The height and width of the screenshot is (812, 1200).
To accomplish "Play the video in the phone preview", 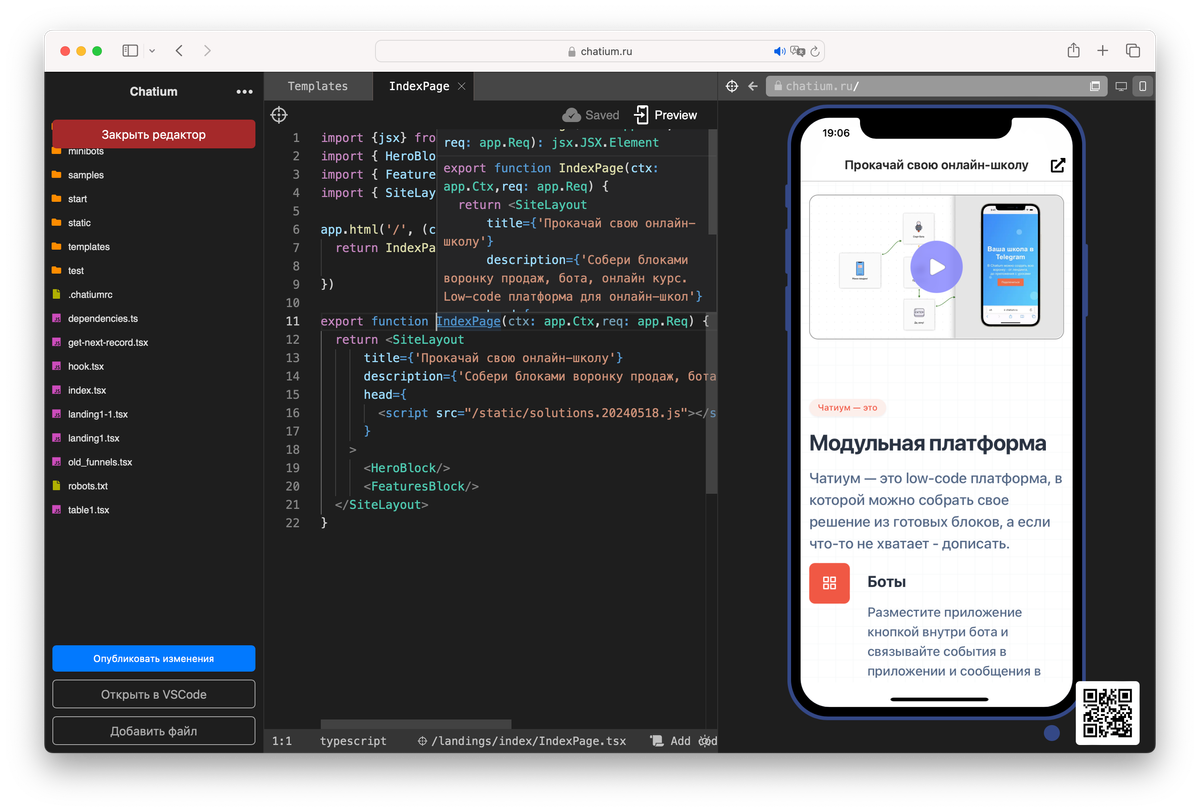I will (936, 267).
